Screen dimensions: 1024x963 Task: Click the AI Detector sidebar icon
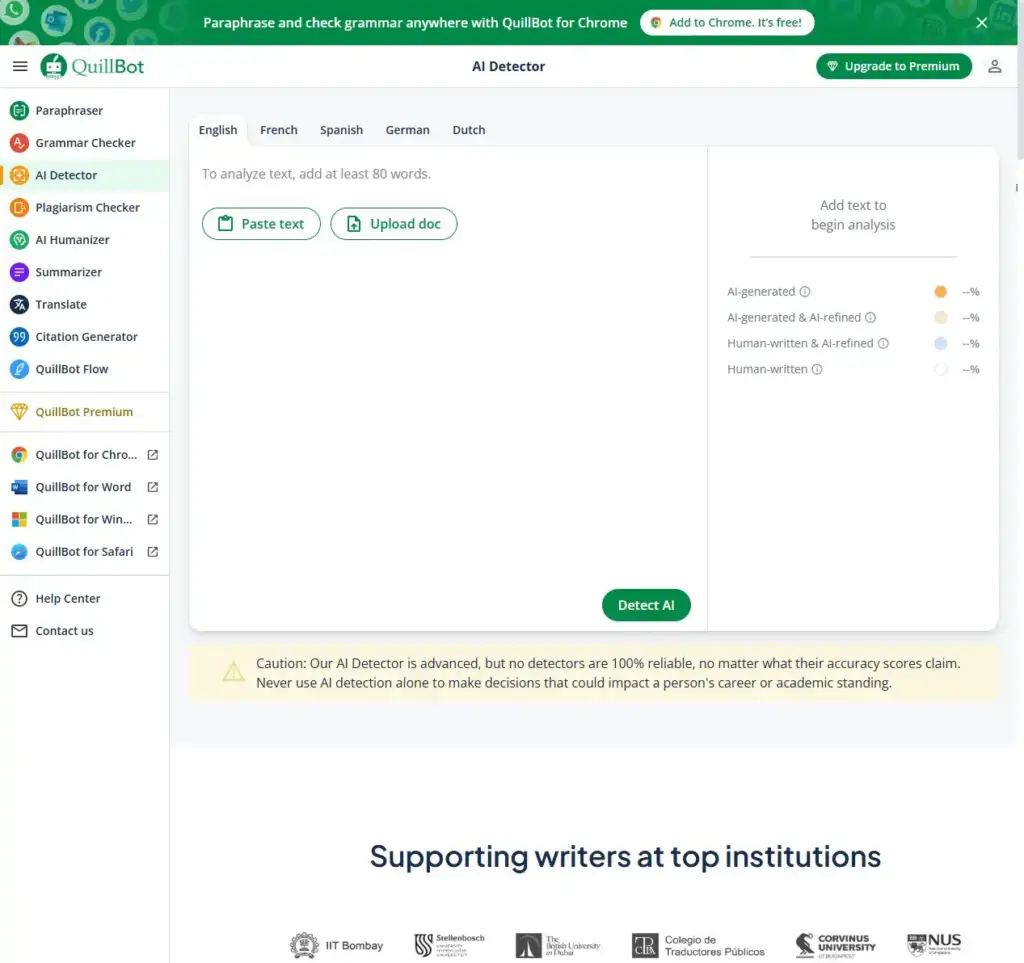click(x=20, y=175)
